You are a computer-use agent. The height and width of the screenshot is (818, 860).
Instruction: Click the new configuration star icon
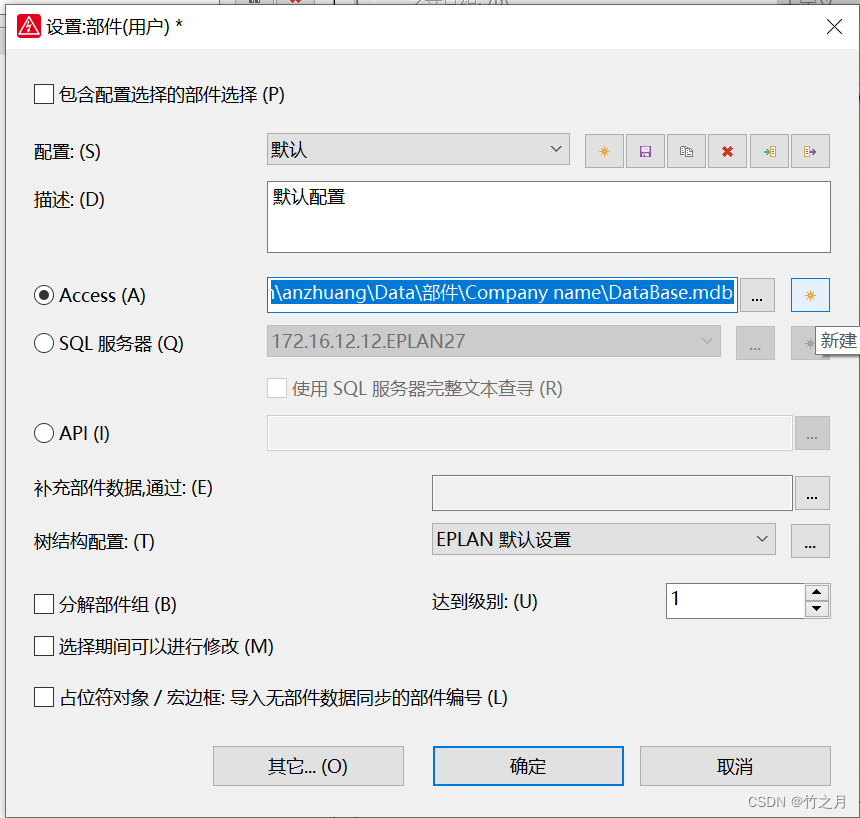[x=604, y=151]
